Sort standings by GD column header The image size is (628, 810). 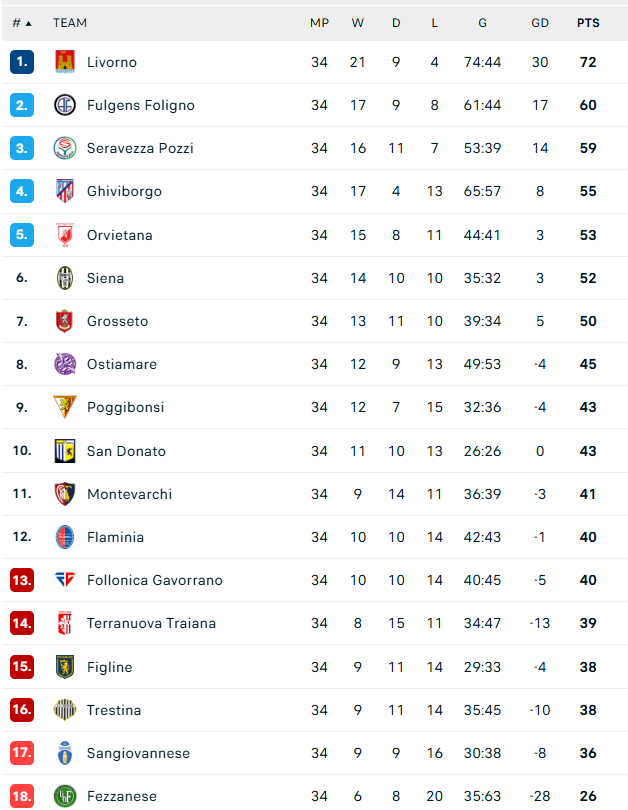tap(540, 23)
